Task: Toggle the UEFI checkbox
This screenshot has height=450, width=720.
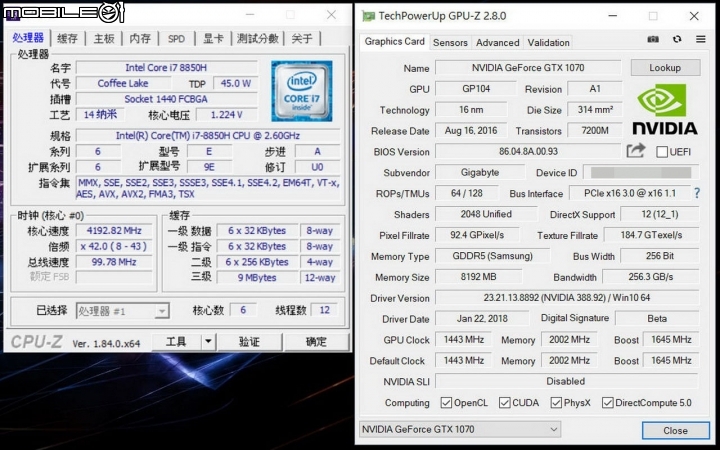Action: pyautogui.click(x=662, y=152)
